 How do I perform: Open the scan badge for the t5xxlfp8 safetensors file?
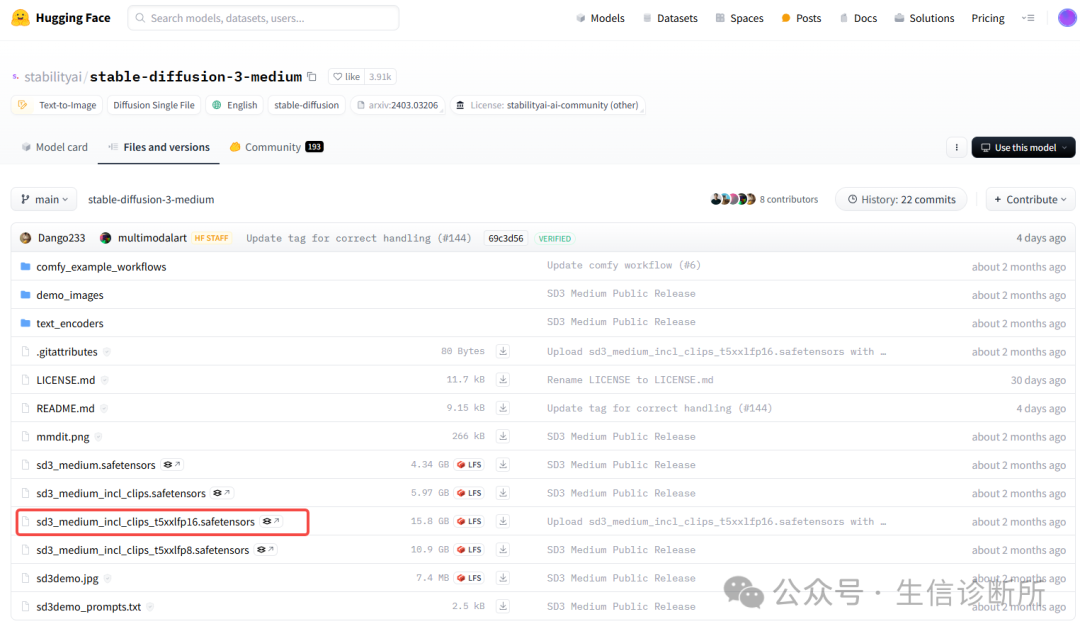266,549
